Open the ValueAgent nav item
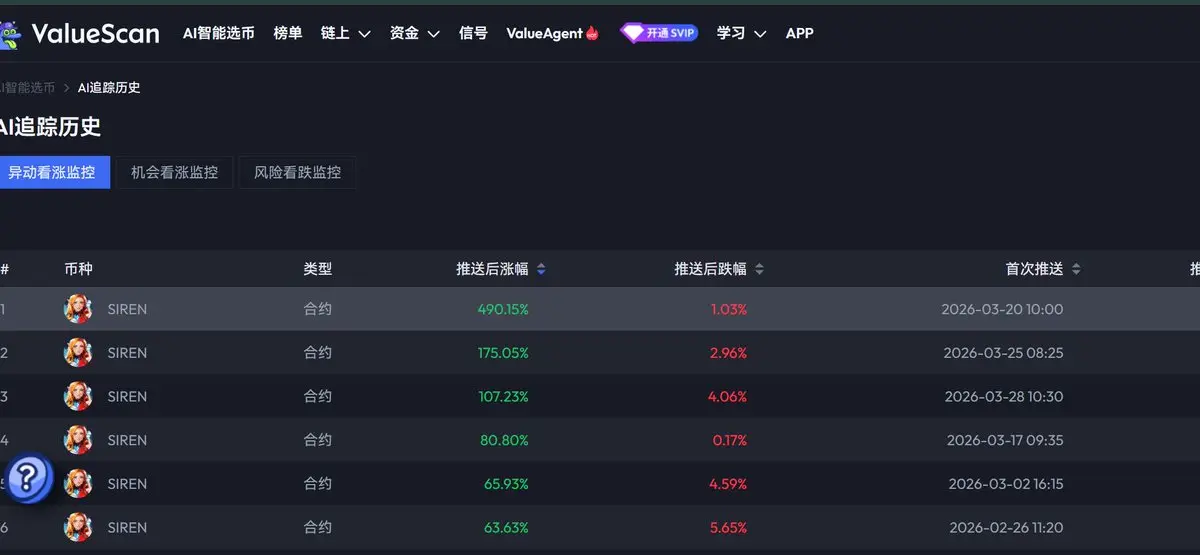 (553, 33)
